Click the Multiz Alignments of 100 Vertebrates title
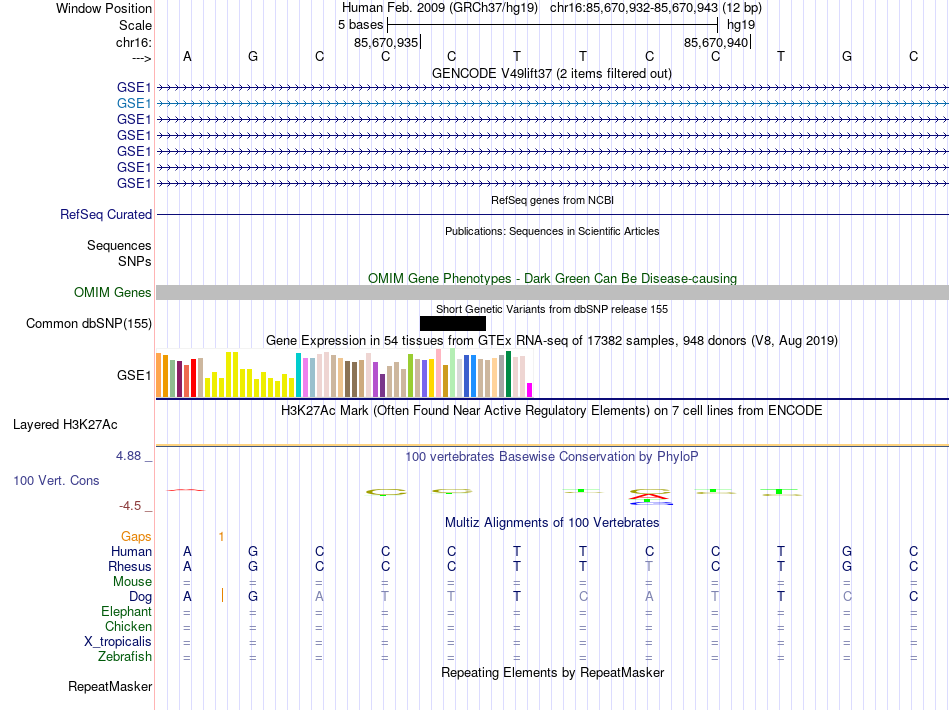 552,523
